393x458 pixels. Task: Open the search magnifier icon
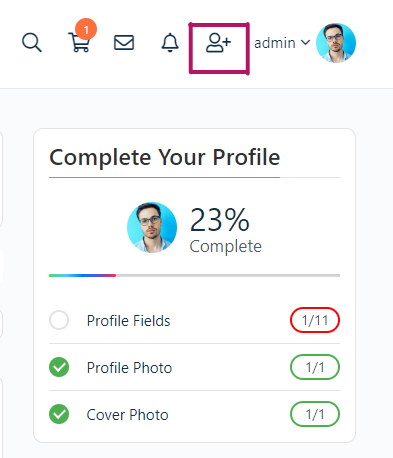point(32,42)
